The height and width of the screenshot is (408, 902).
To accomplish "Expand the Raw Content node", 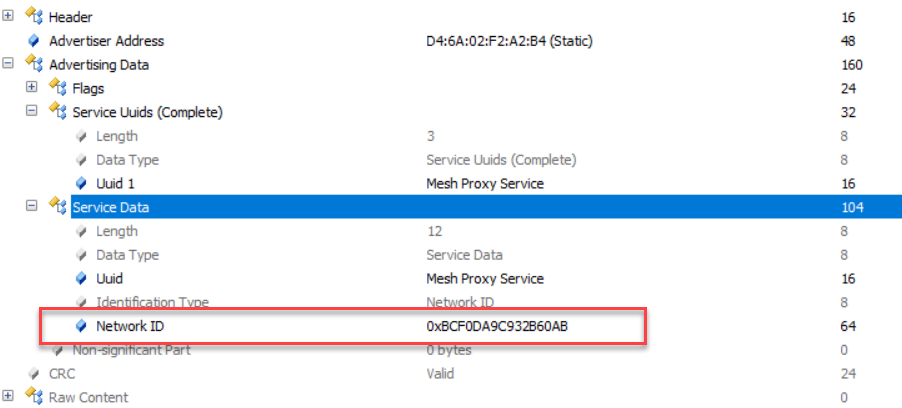I will click(x=9, y=397).
